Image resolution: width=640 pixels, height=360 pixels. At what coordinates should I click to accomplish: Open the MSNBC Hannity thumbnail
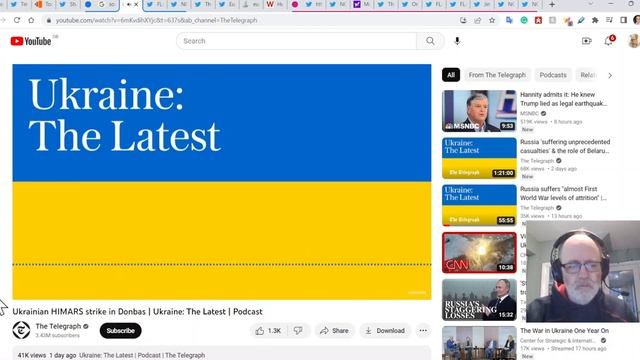(479, 111)
